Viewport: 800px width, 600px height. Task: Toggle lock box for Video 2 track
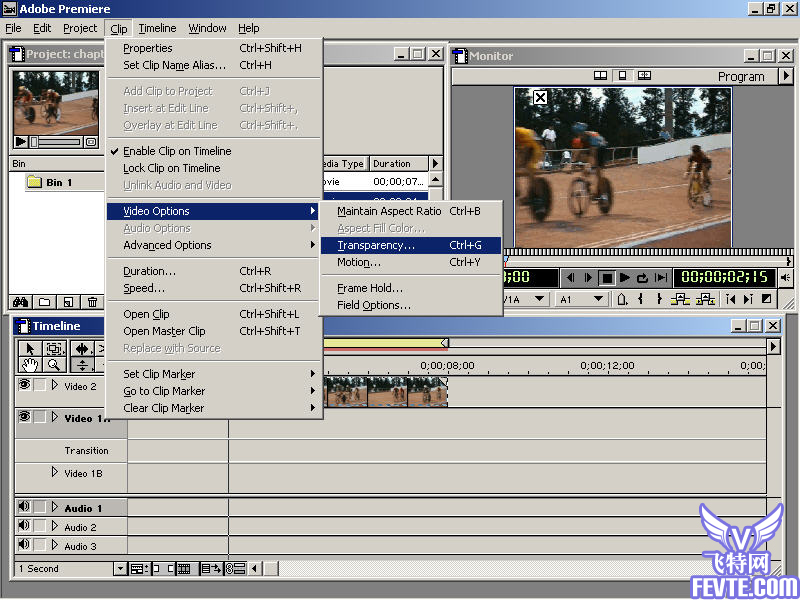(x=40, y=385)
